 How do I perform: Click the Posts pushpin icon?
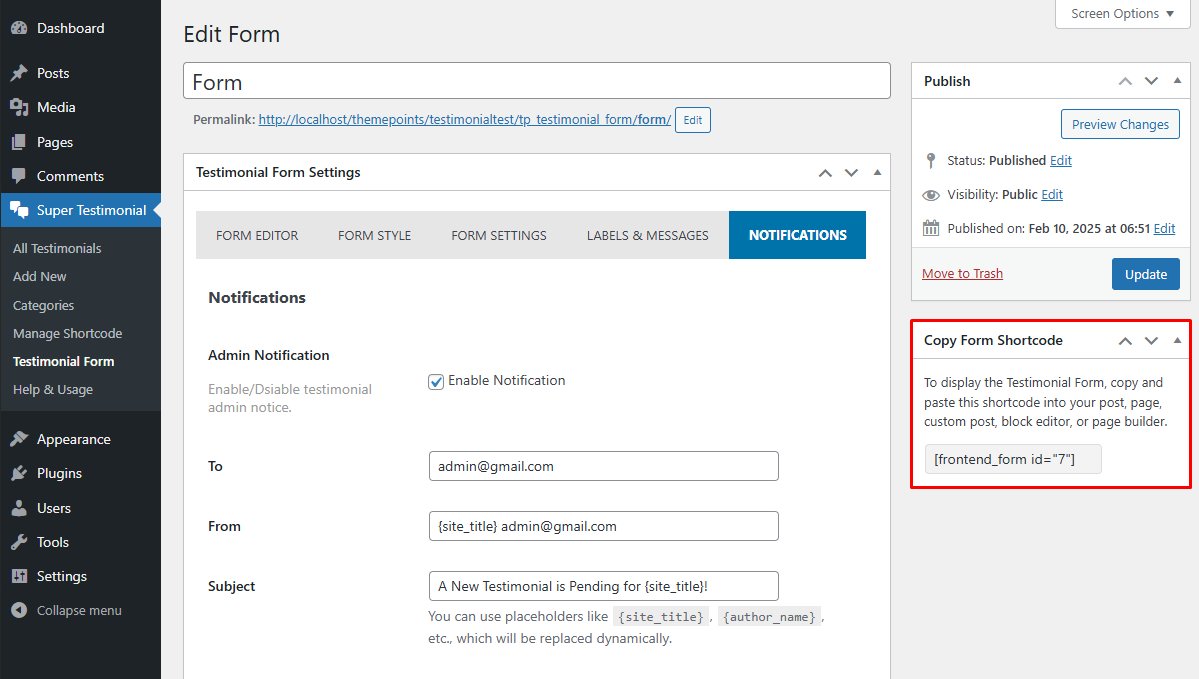[x=19, y=73]
